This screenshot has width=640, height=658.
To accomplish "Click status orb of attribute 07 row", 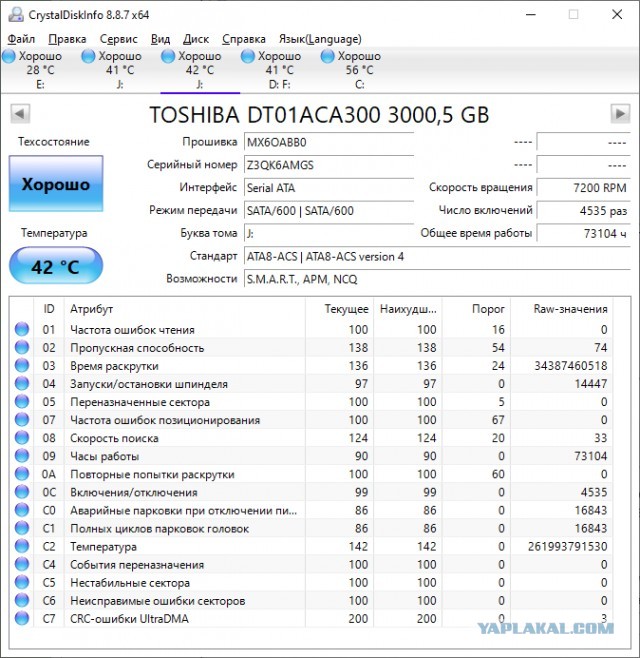I will point(22,419).
